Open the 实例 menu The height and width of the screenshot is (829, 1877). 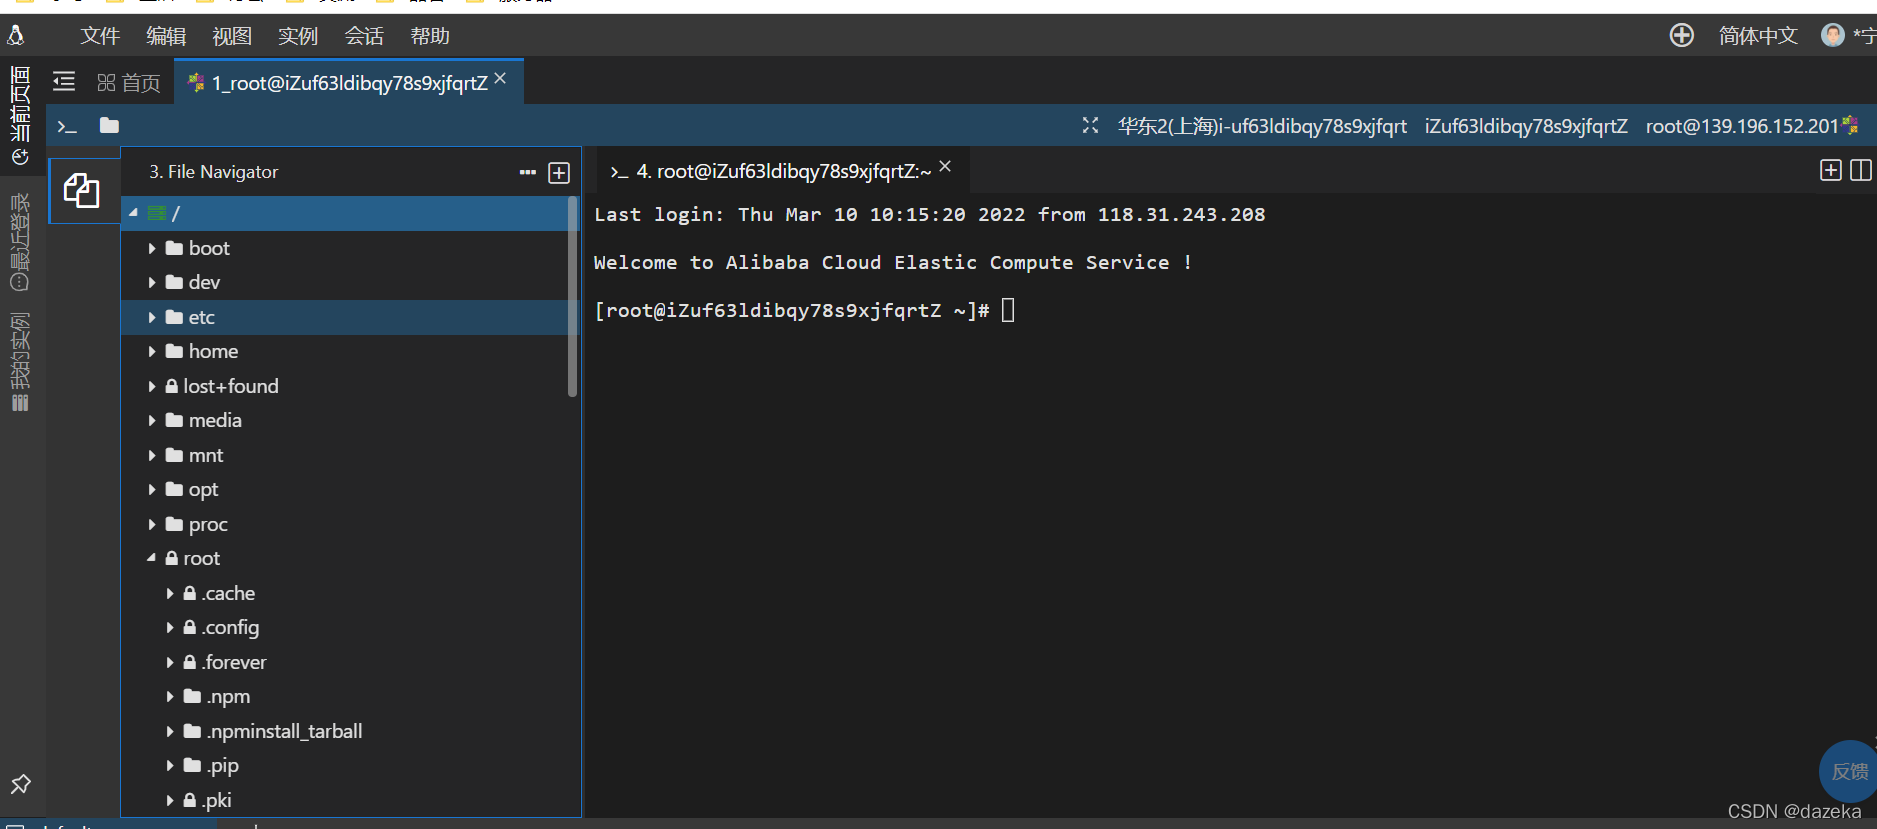coord(298,36)
